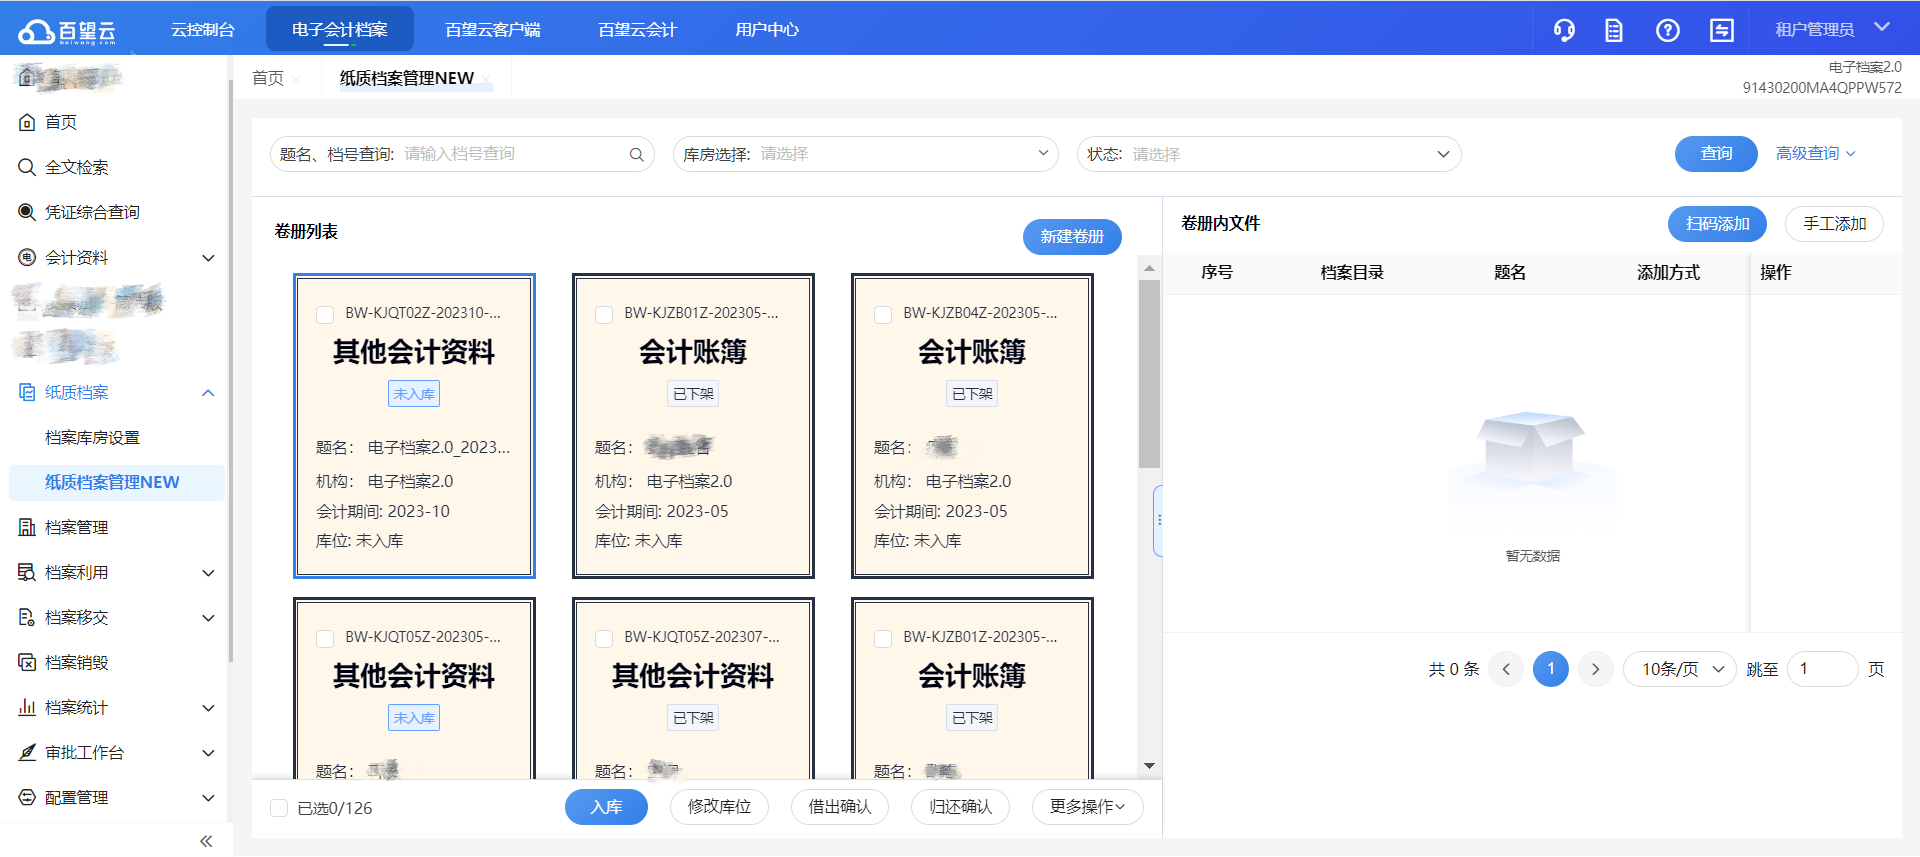This screenshot has height=857, width=1920.
Task: Check the second-row BW-KJZB01Z-202305 checkbox
Action: coord(883,638)
